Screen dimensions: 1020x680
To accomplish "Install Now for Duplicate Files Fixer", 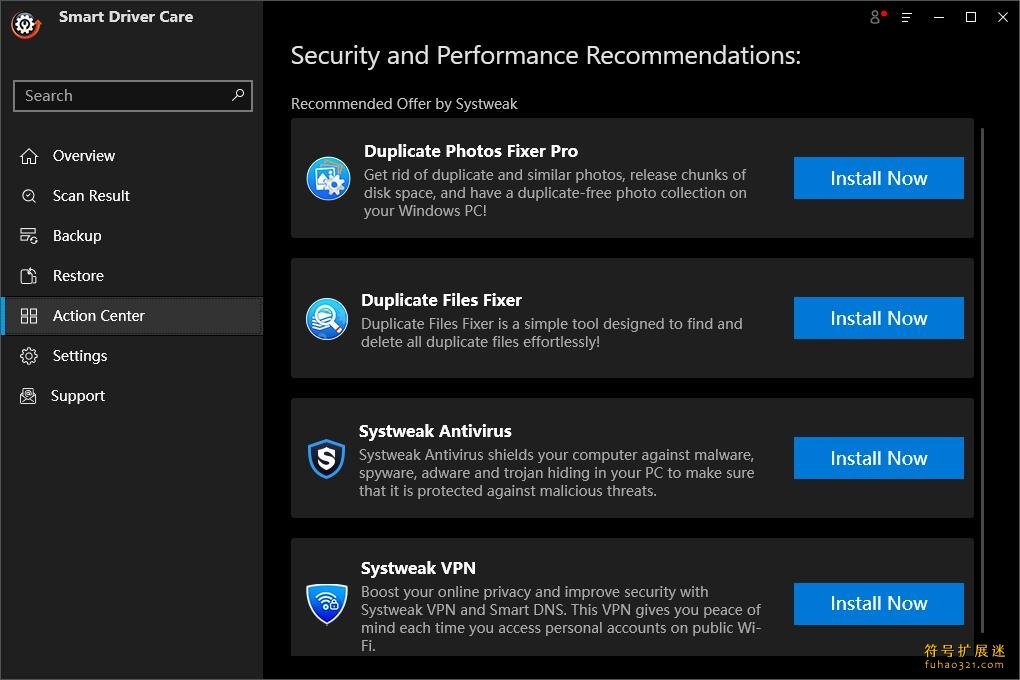I will [x=878, y=318].
